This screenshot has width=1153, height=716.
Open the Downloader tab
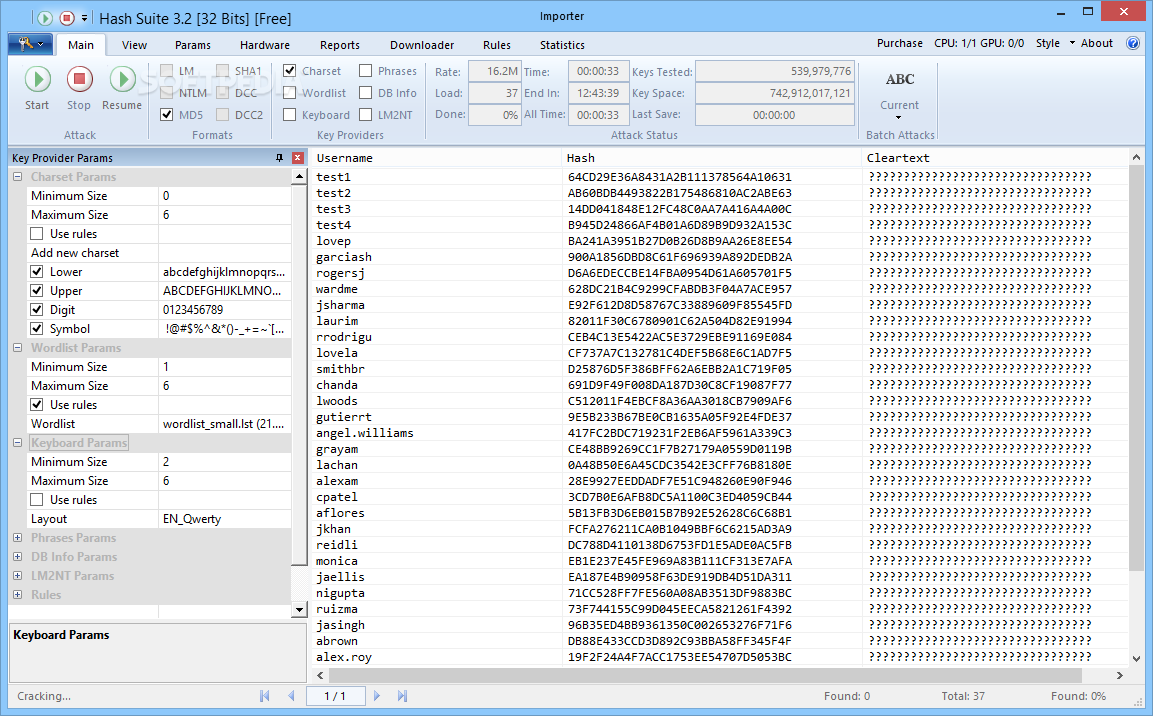[x=422, y=45]
